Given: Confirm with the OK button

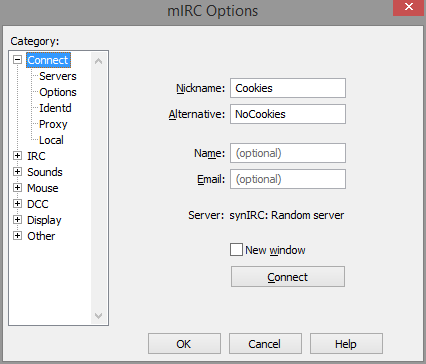Looking at the screenshot, I should pos(184,344).
